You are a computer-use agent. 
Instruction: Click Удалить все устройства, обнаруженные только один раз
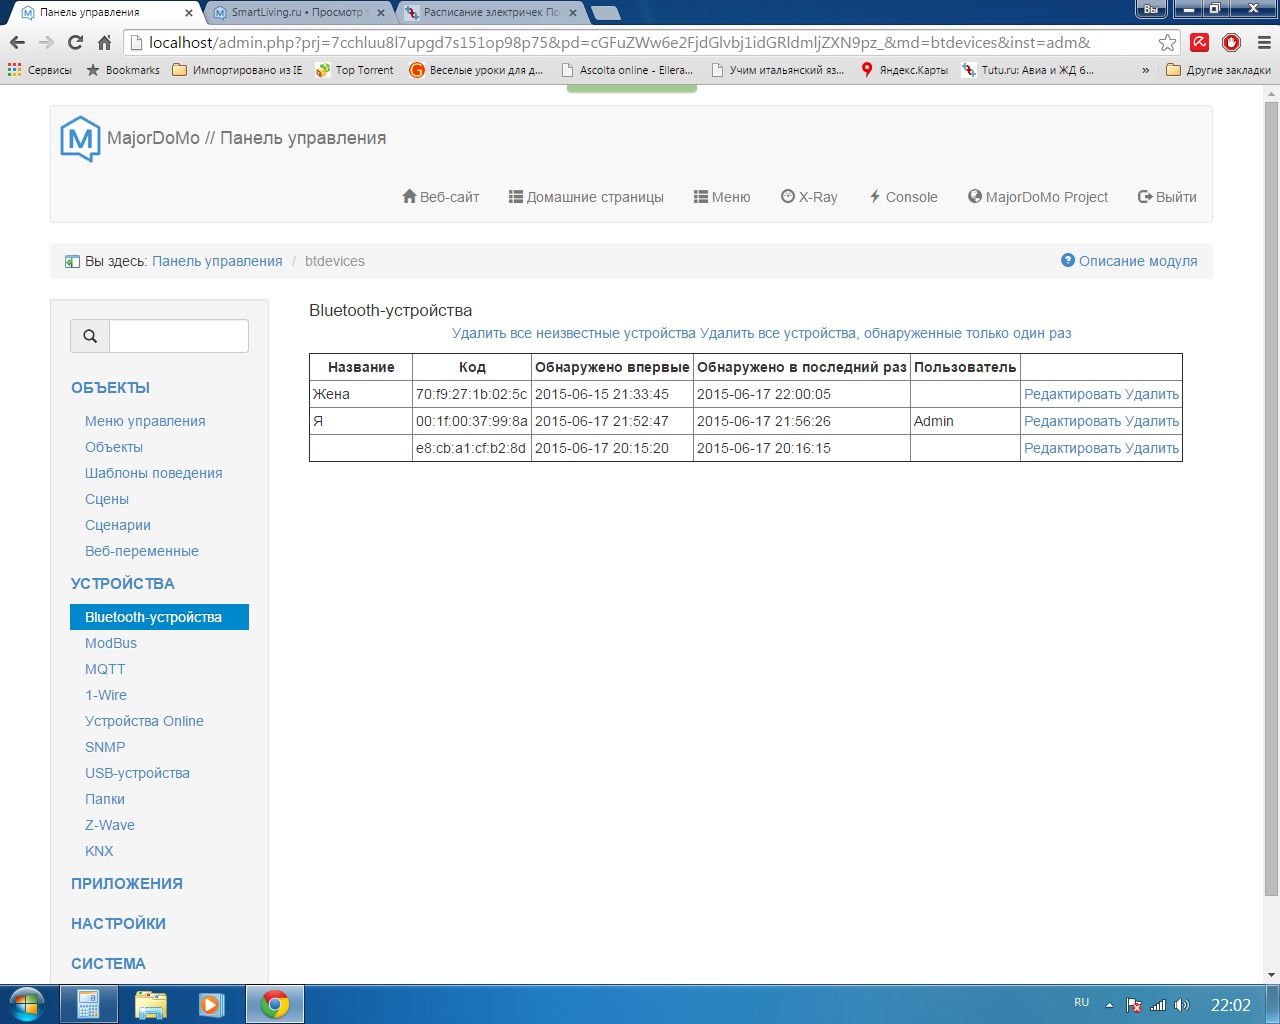pyautogui.click(x=886, y=333)
